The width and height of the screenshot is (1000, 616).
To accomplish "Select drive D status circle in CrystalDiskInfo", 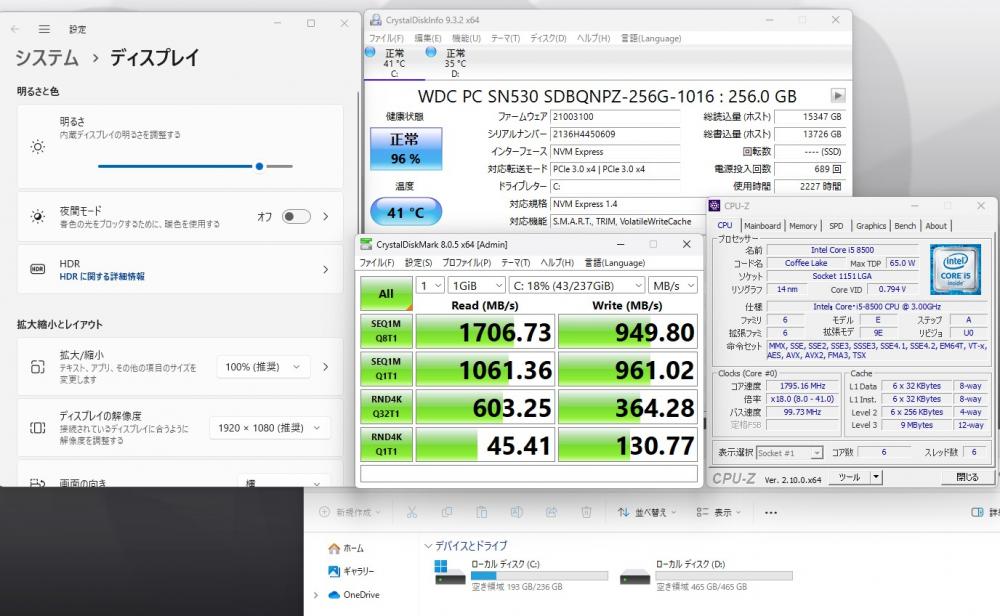I will (431, 52).
